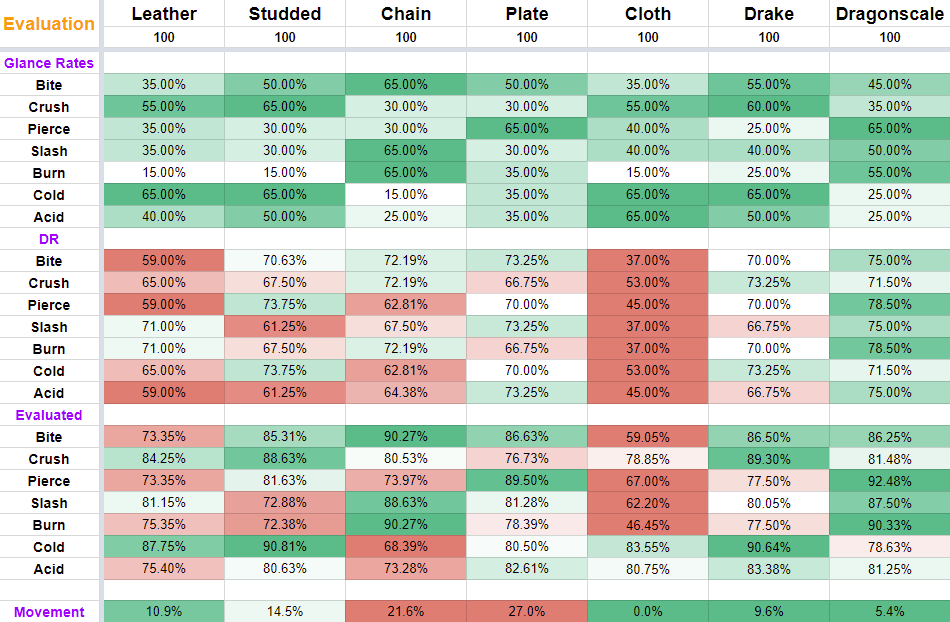The width and height of the screenshot is (950, 622).
Task: Click the 46.45% Cloth Burn cell
Action: 648,525
